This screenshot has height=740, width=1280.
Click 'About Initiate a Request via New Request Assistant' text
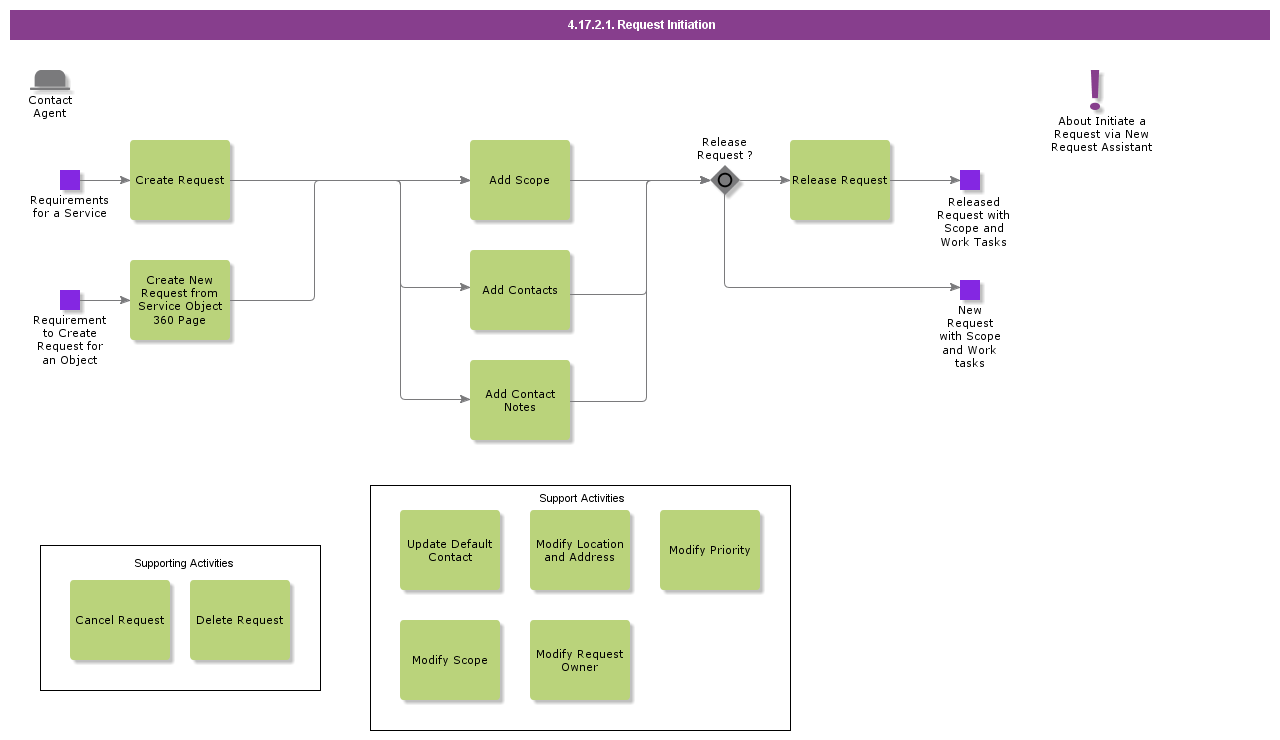click(1102, 134)
